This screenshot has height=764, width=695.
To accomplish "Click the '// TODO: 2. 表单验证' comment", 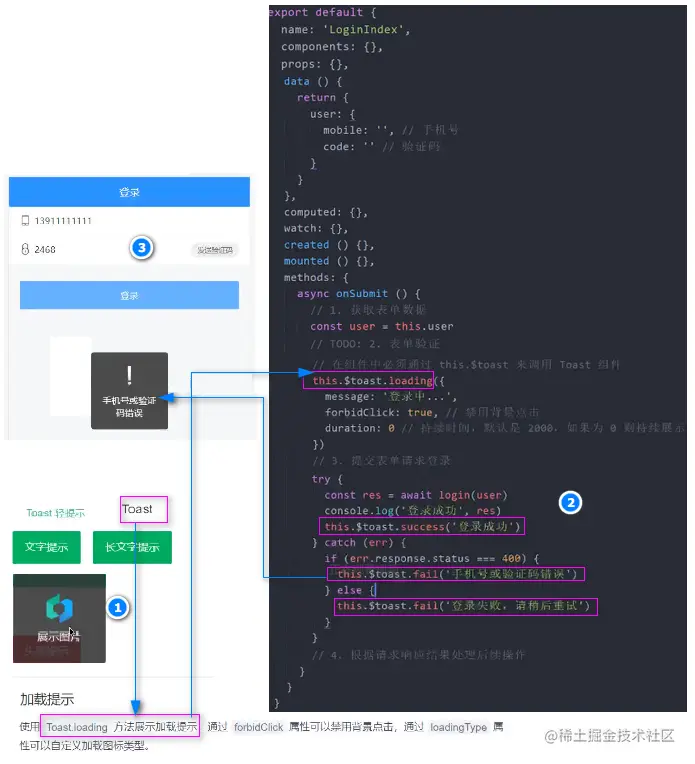I will point(375,344).
